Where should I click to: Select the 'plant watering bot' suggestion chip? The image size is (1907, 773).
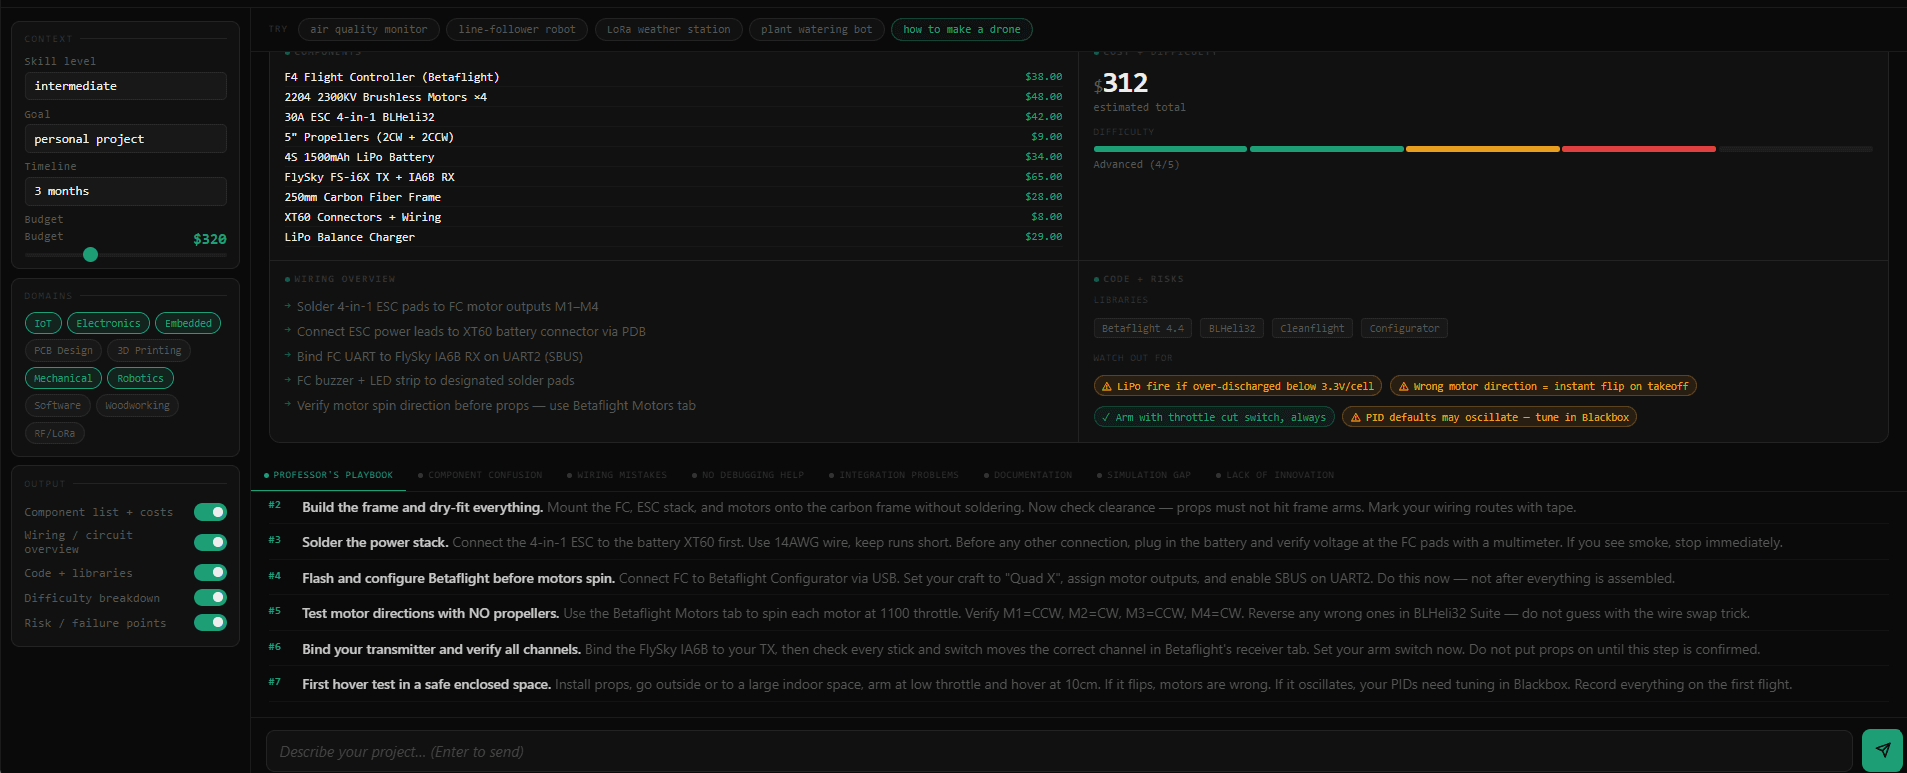(816, 30)
